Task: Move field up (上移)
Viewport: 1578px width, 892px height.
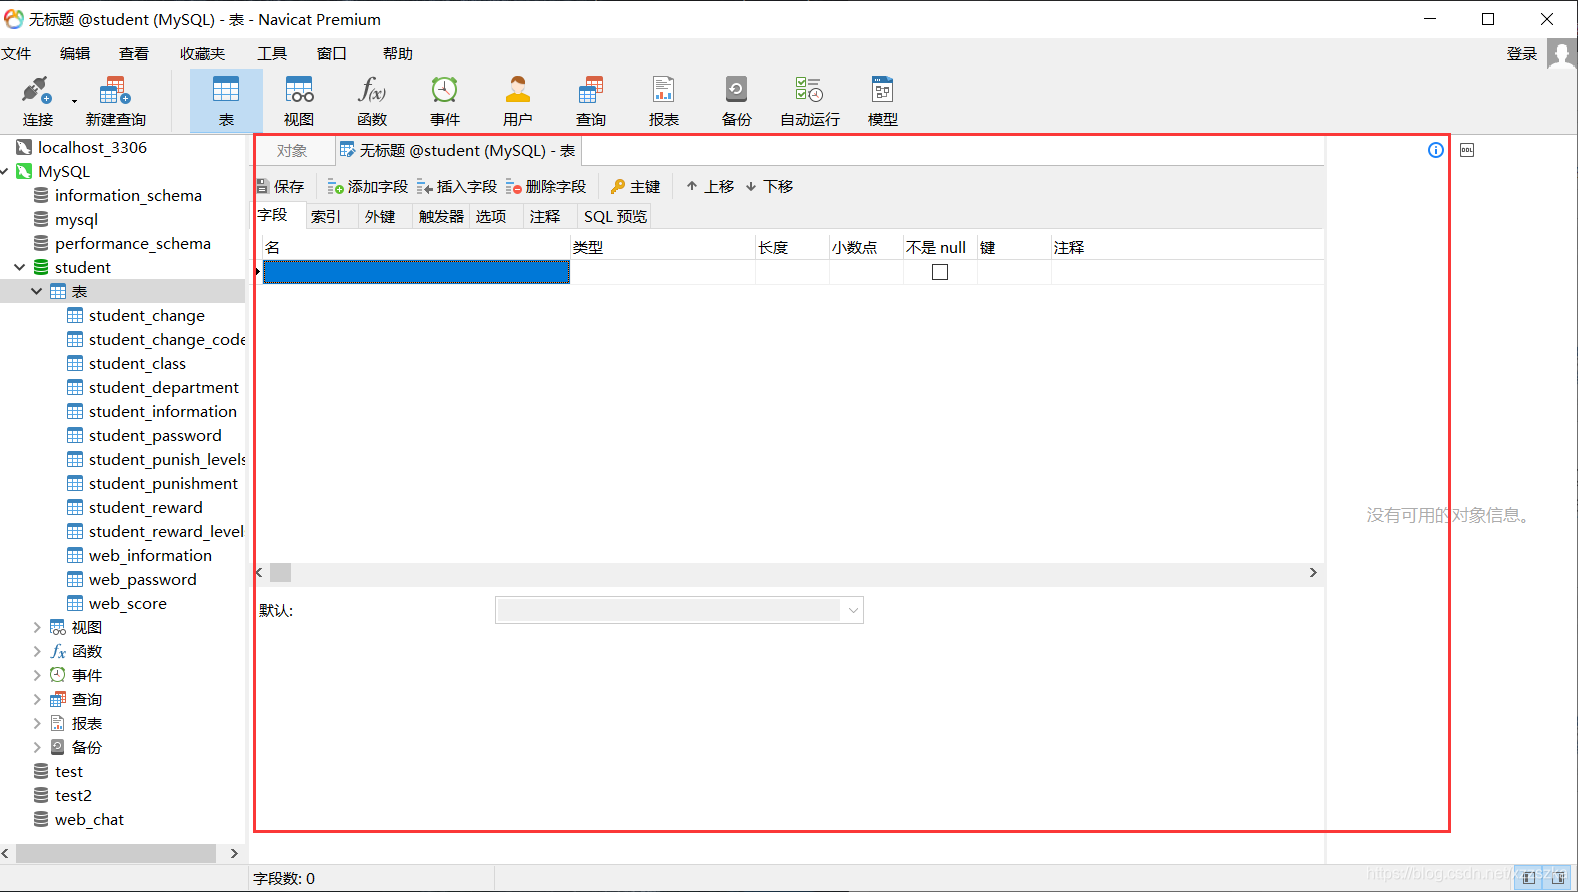Action: coord(710,186)
